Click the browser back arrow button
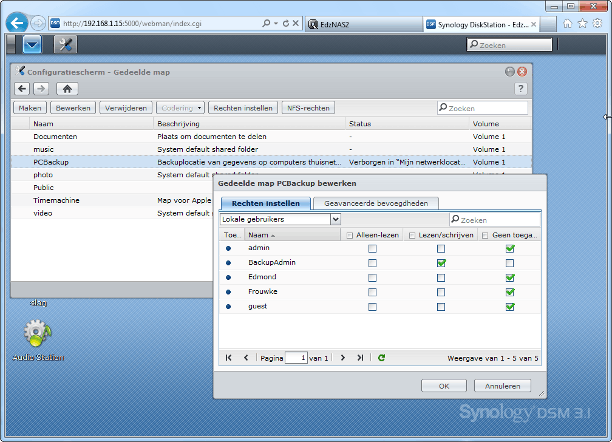The height and width of the screenshot is (442, 612). point(17,23)
